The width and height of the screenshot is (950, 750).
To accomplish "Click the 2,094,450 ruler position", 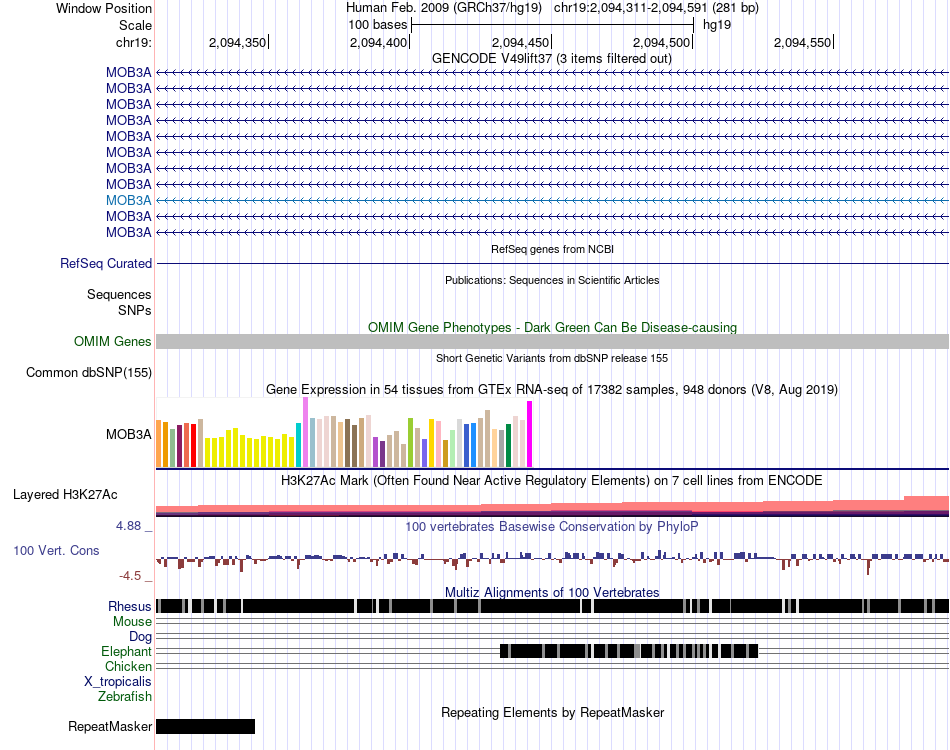I will coord(520,42).
